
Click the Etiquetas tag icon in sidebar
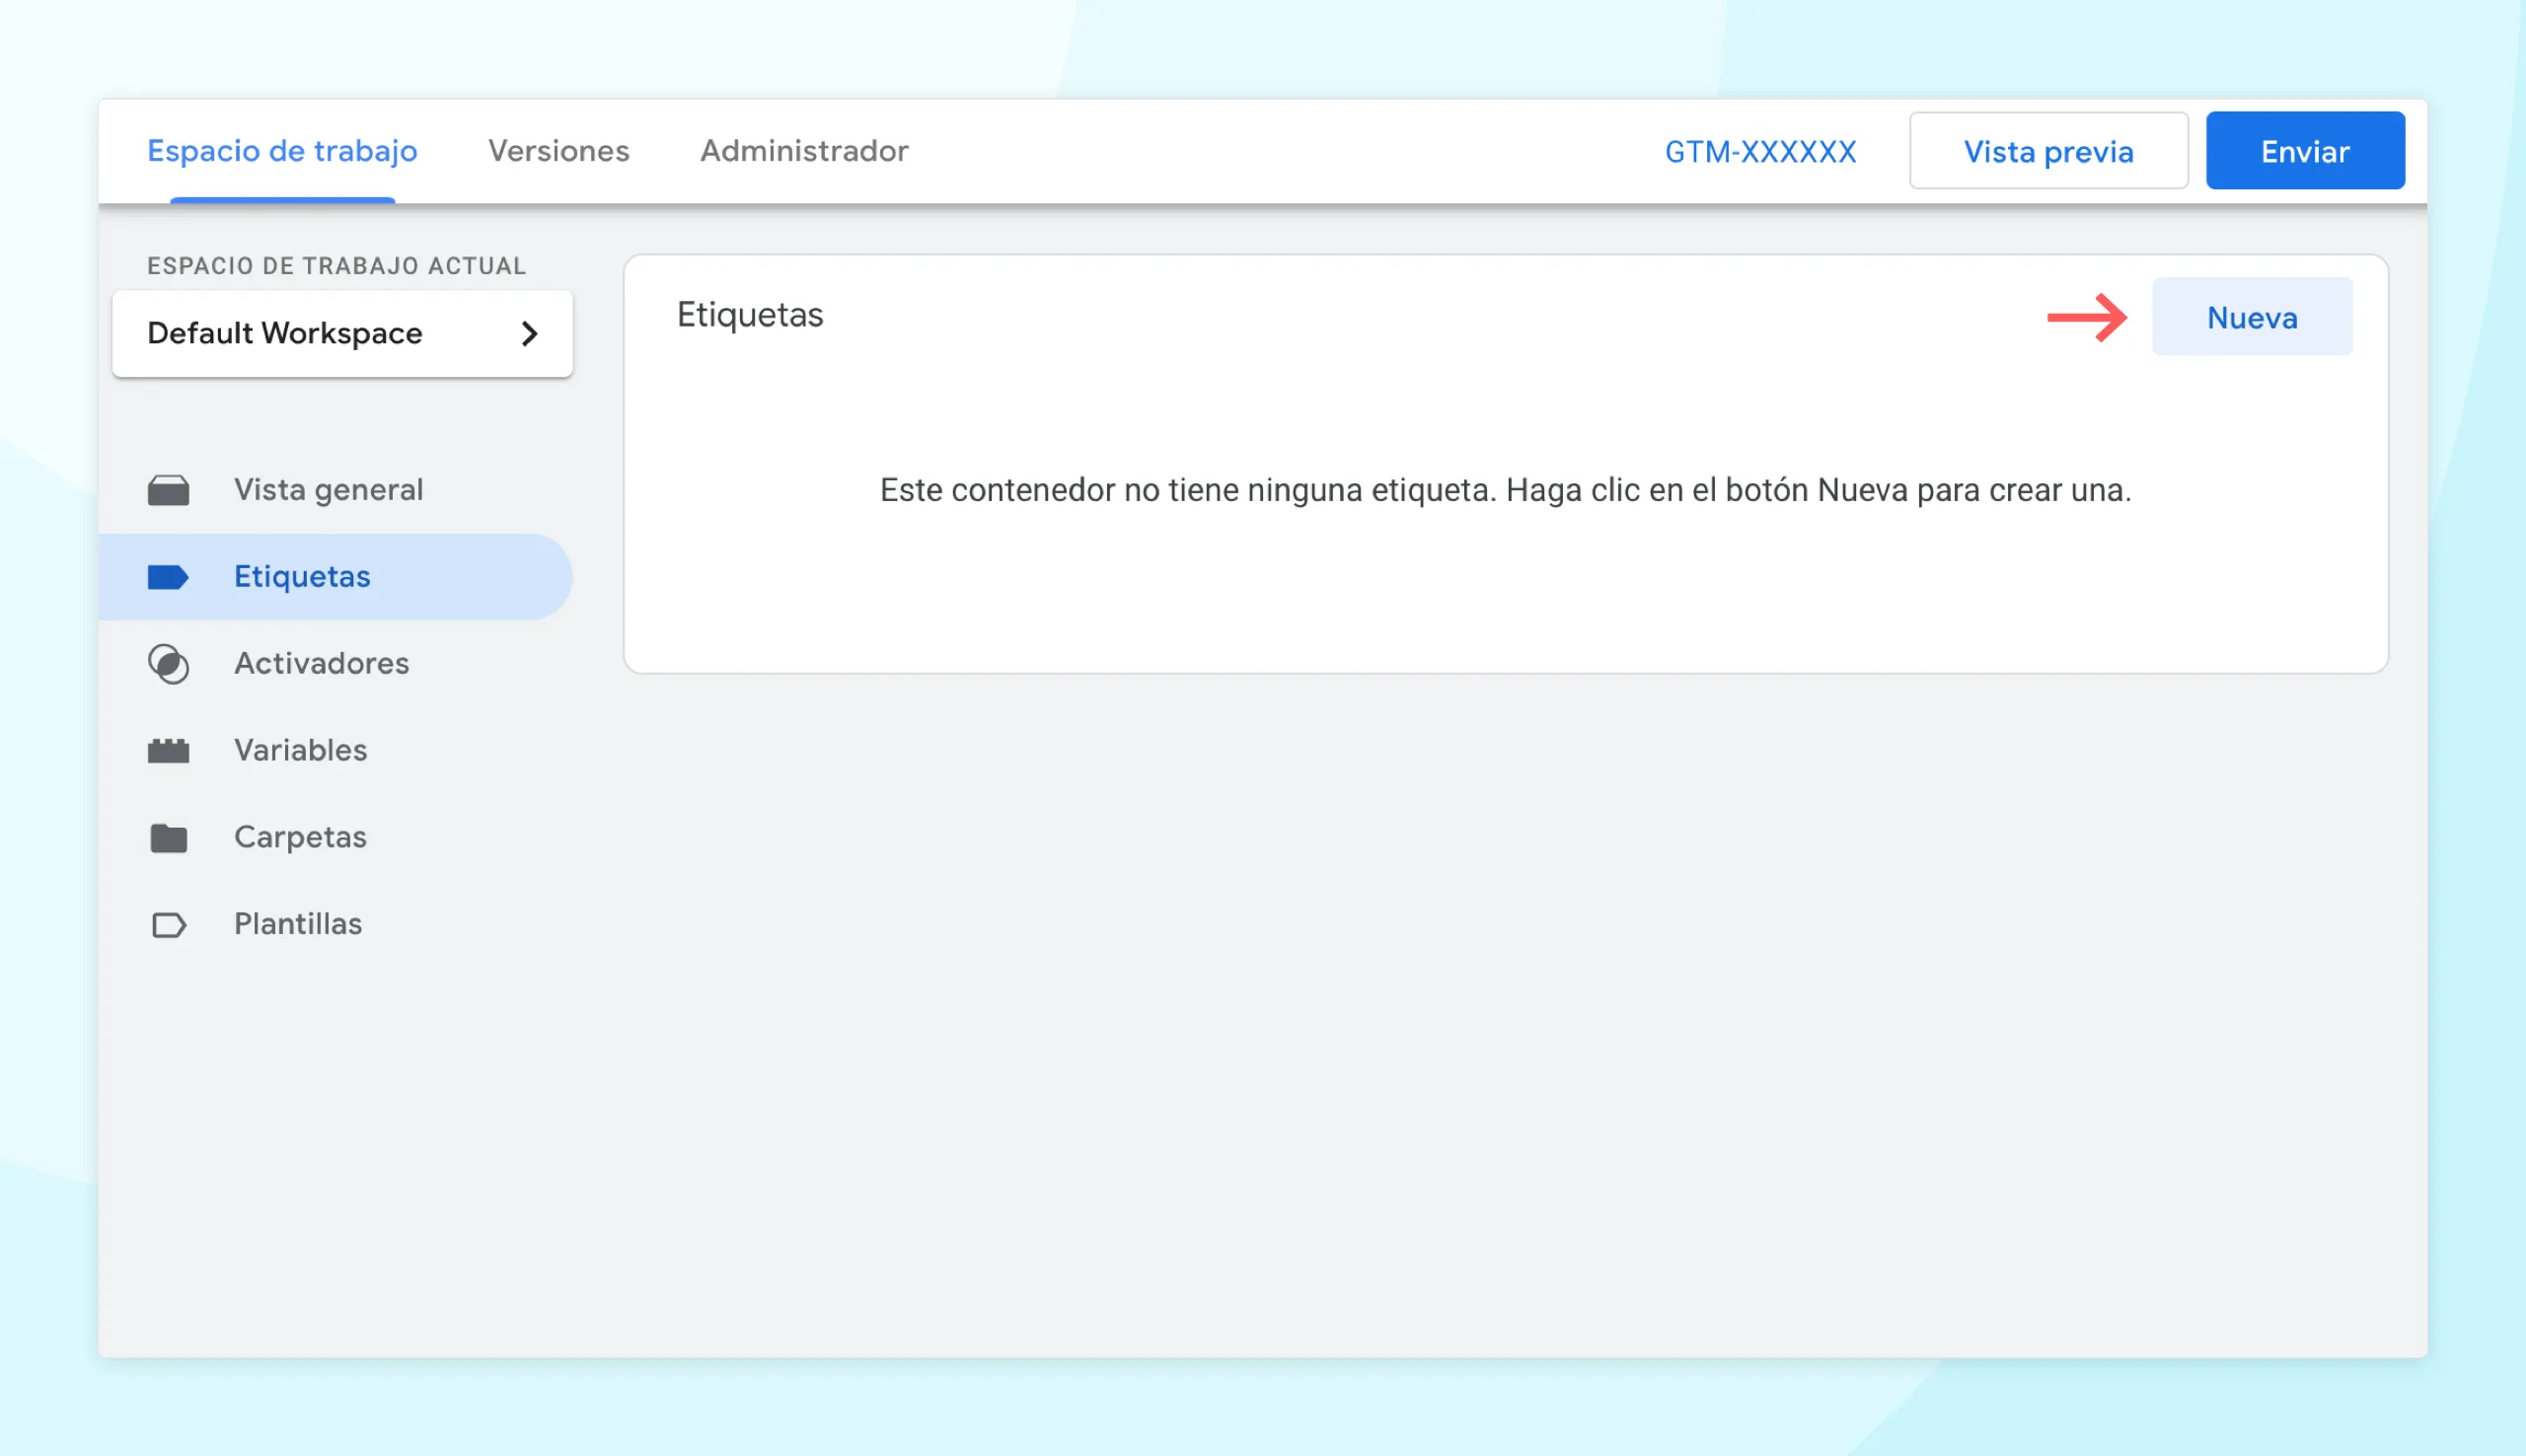point(168,577)
